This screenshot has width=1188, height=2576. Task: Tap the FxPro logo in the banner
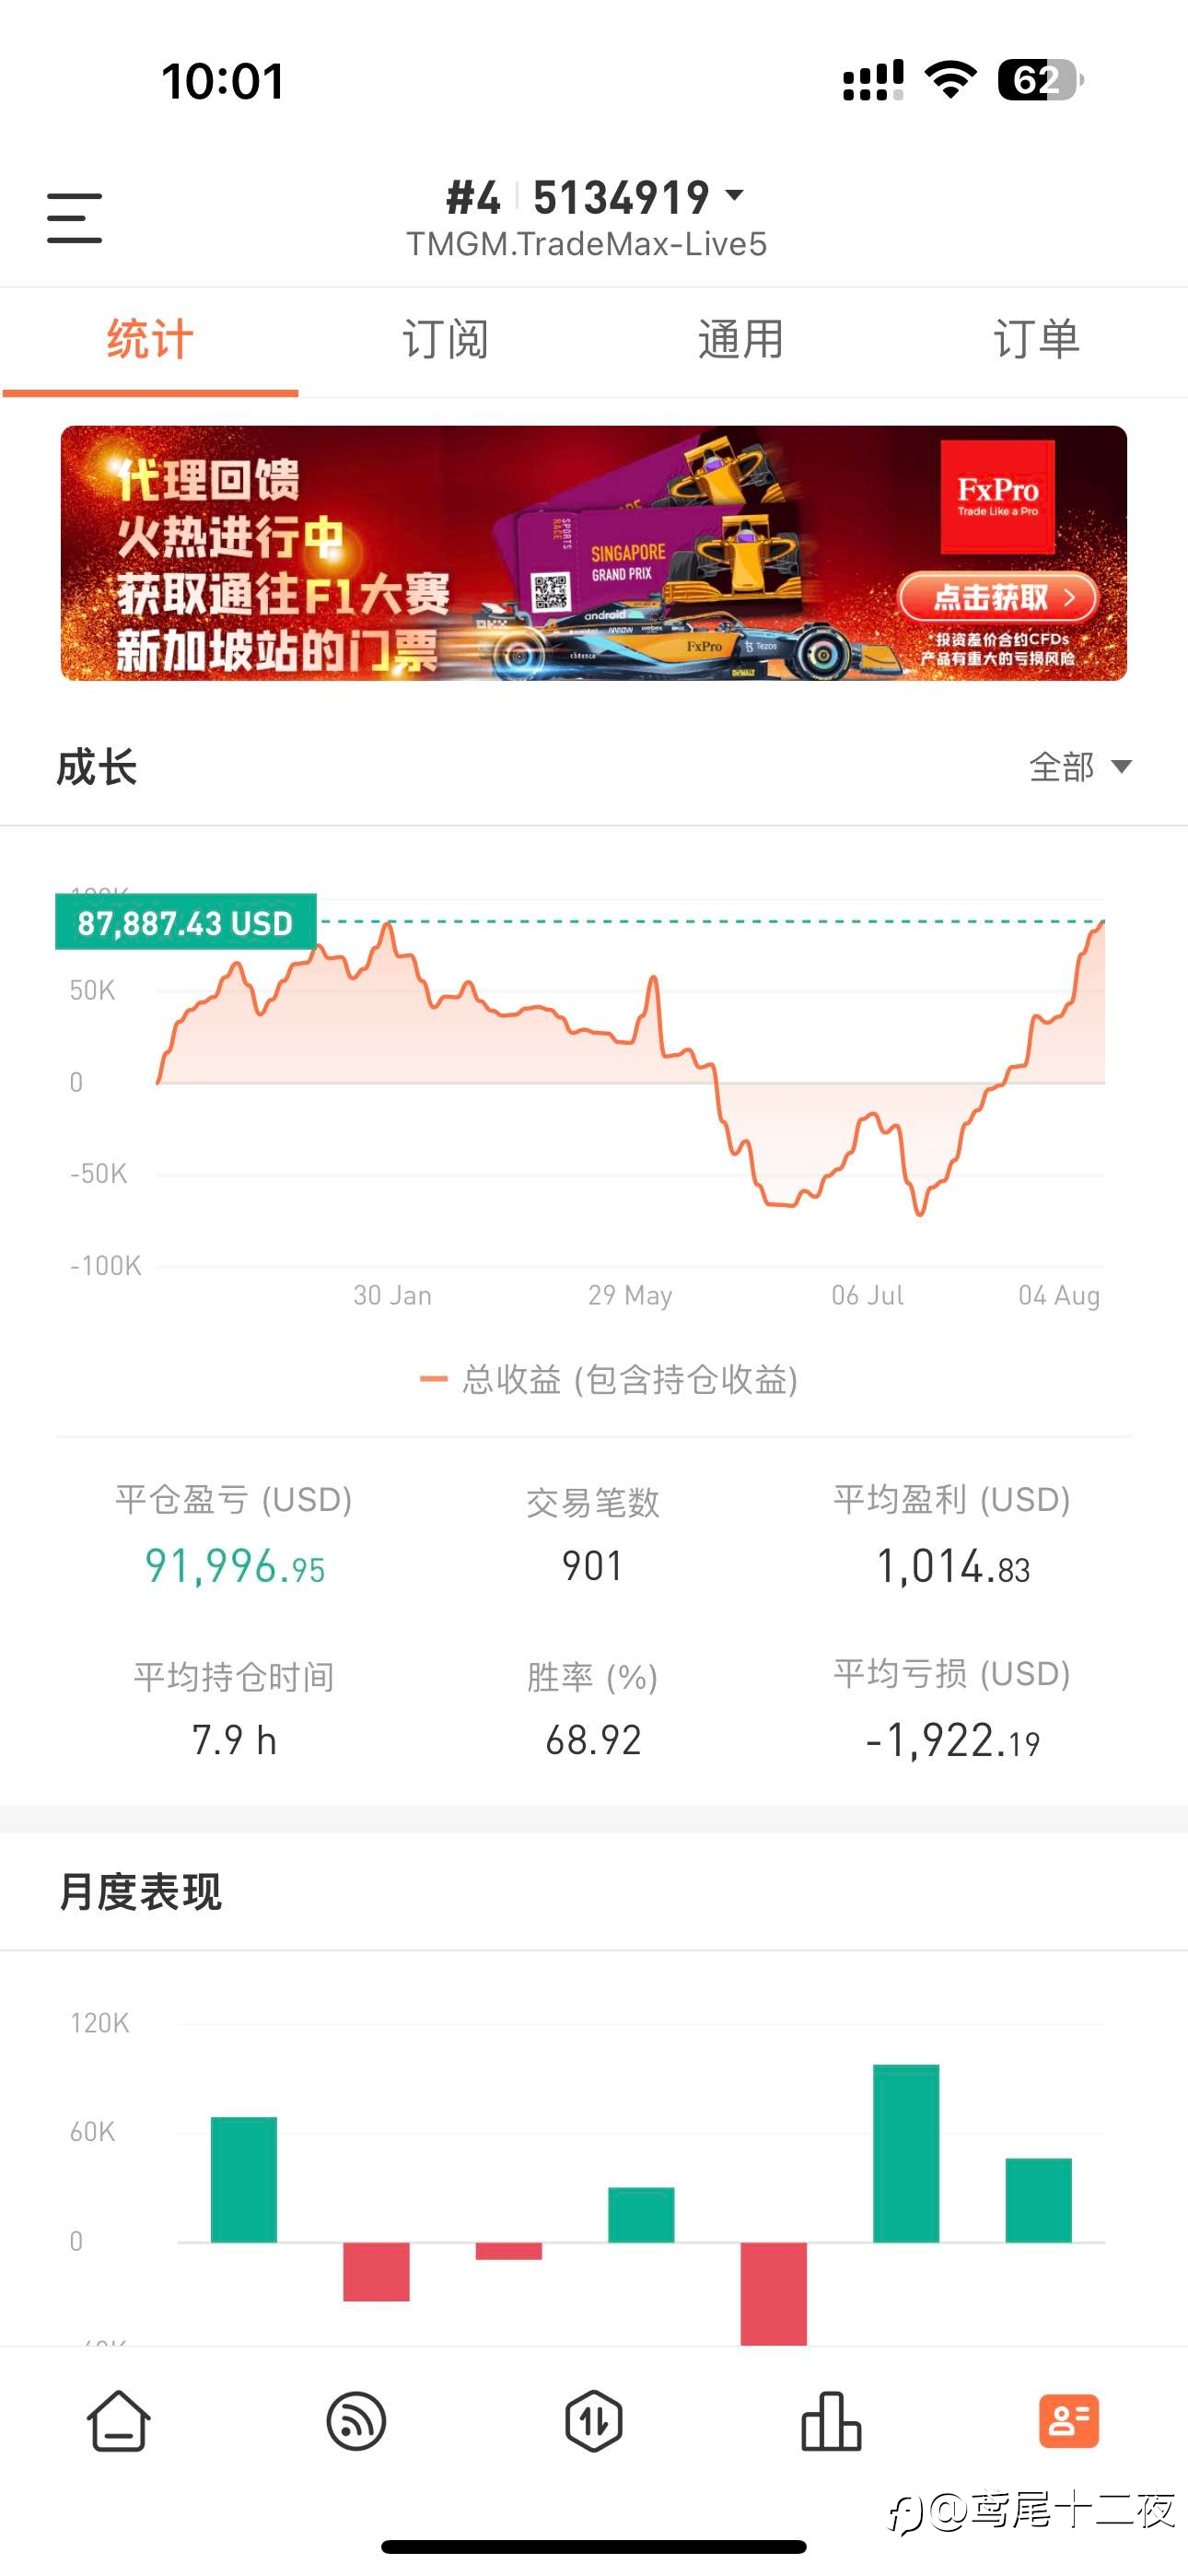pos(997,496)
